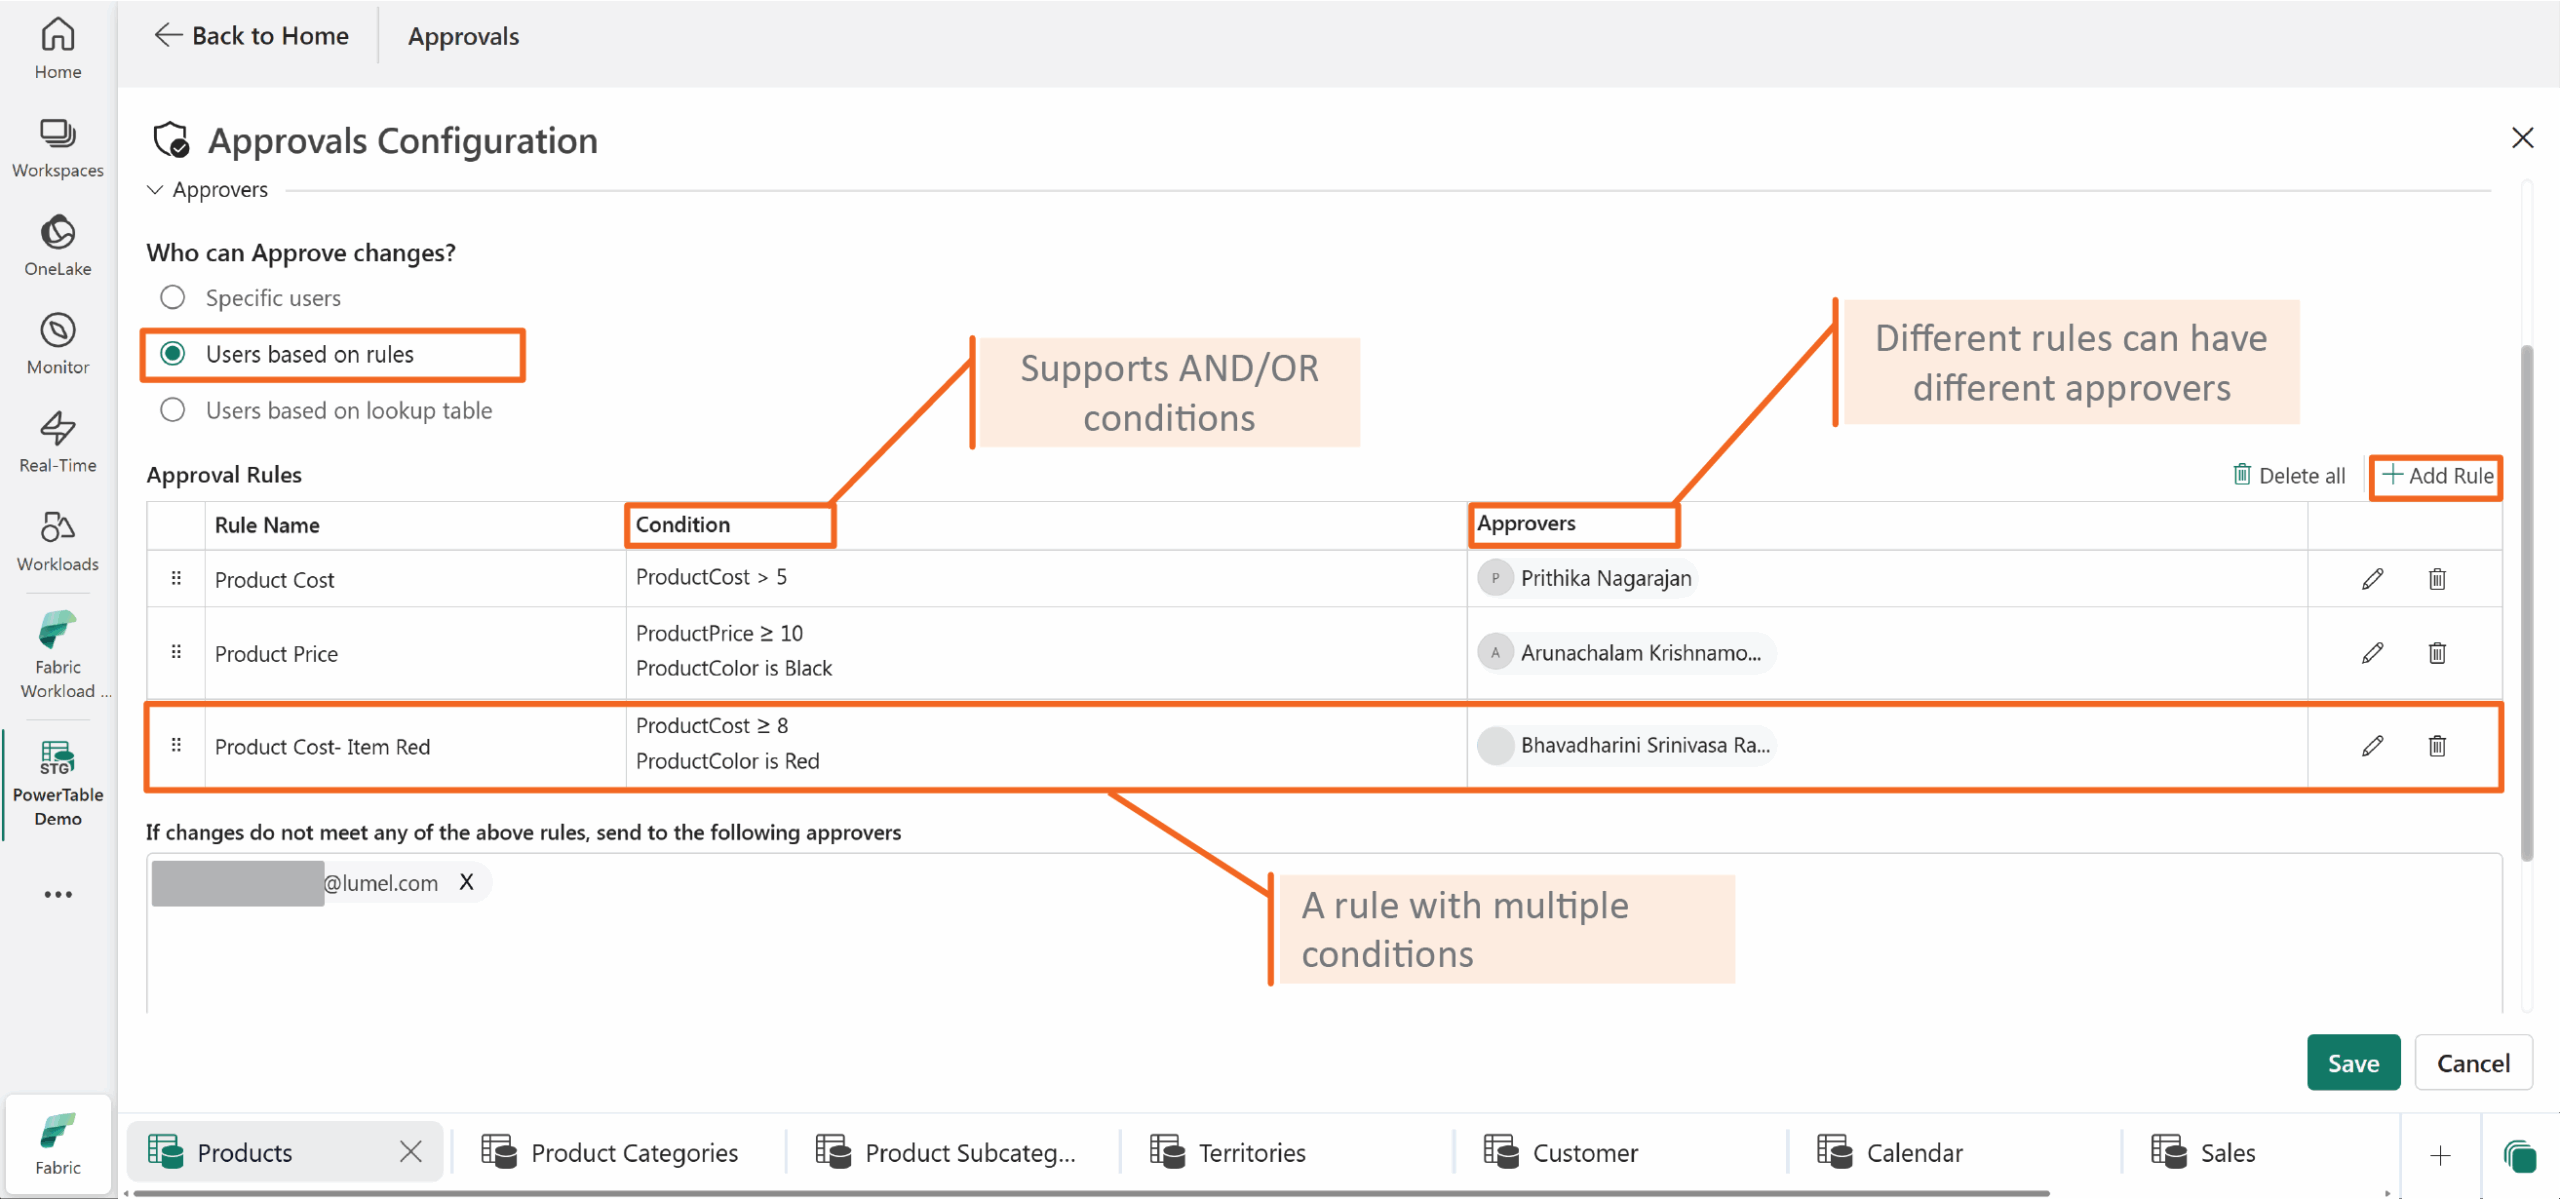Add a new sheet with plus icon
2560x1199 pixels.
click(2440, 1155)
